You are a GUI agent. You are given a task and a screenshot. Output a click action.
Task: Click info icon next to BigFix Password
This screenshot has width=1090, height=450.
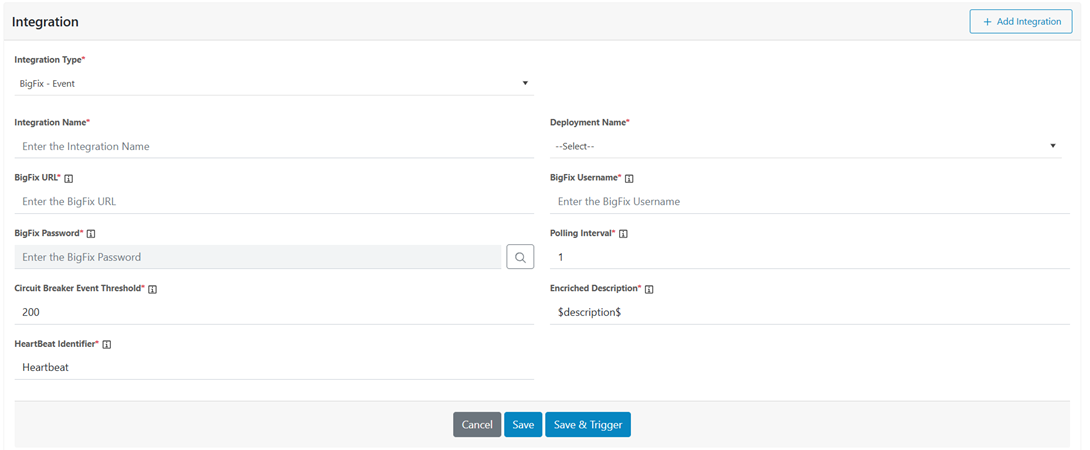(x=91, y=234)
